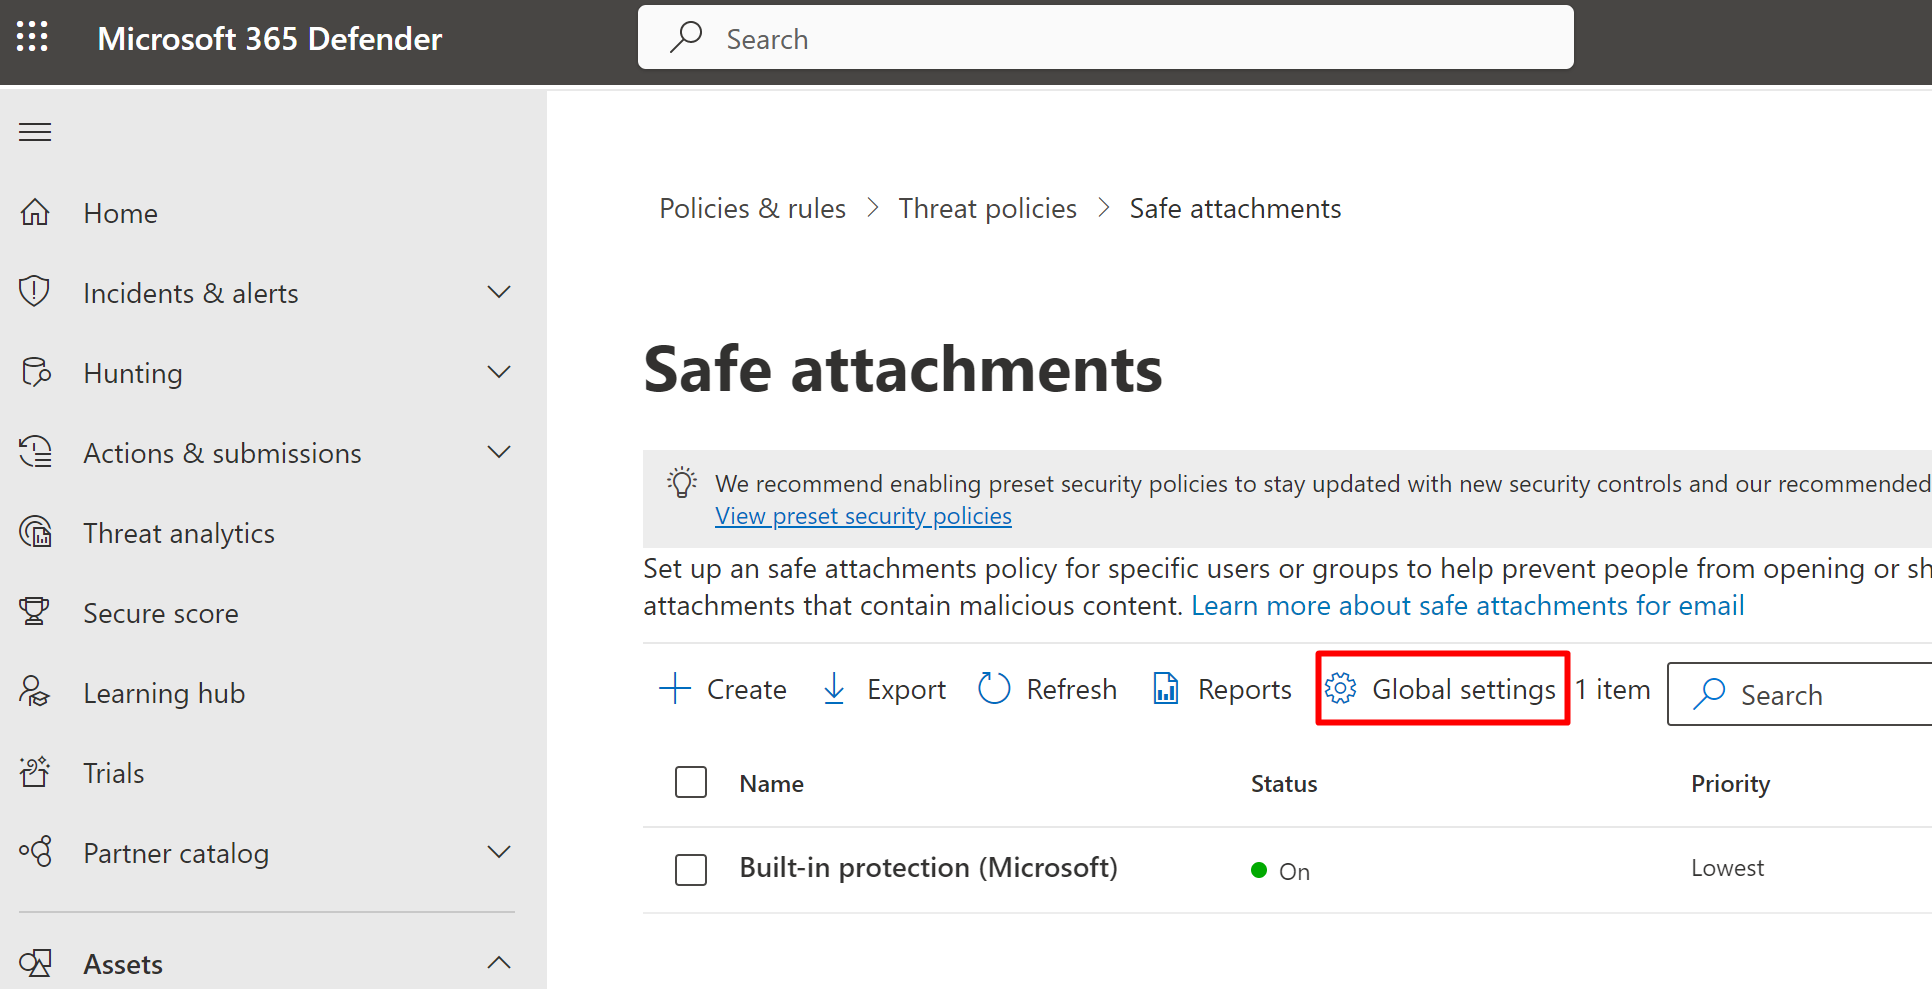Open View preset security policies link
This screenshot has width=1932, height=989.
863,516
